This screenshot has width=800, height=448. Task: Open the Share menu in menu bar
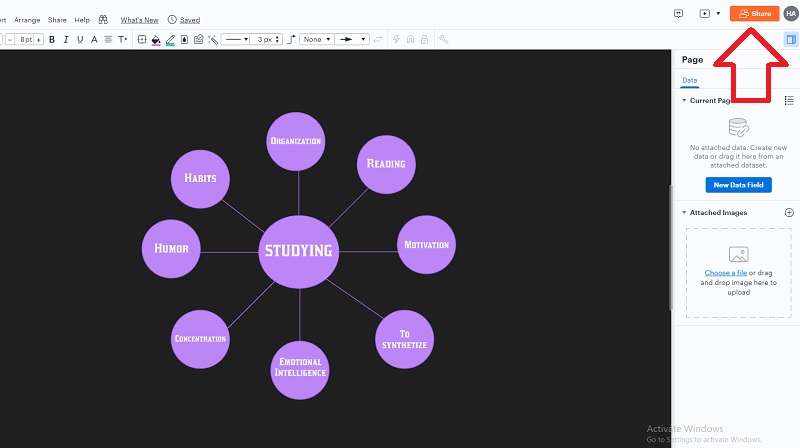pos(57,20)
